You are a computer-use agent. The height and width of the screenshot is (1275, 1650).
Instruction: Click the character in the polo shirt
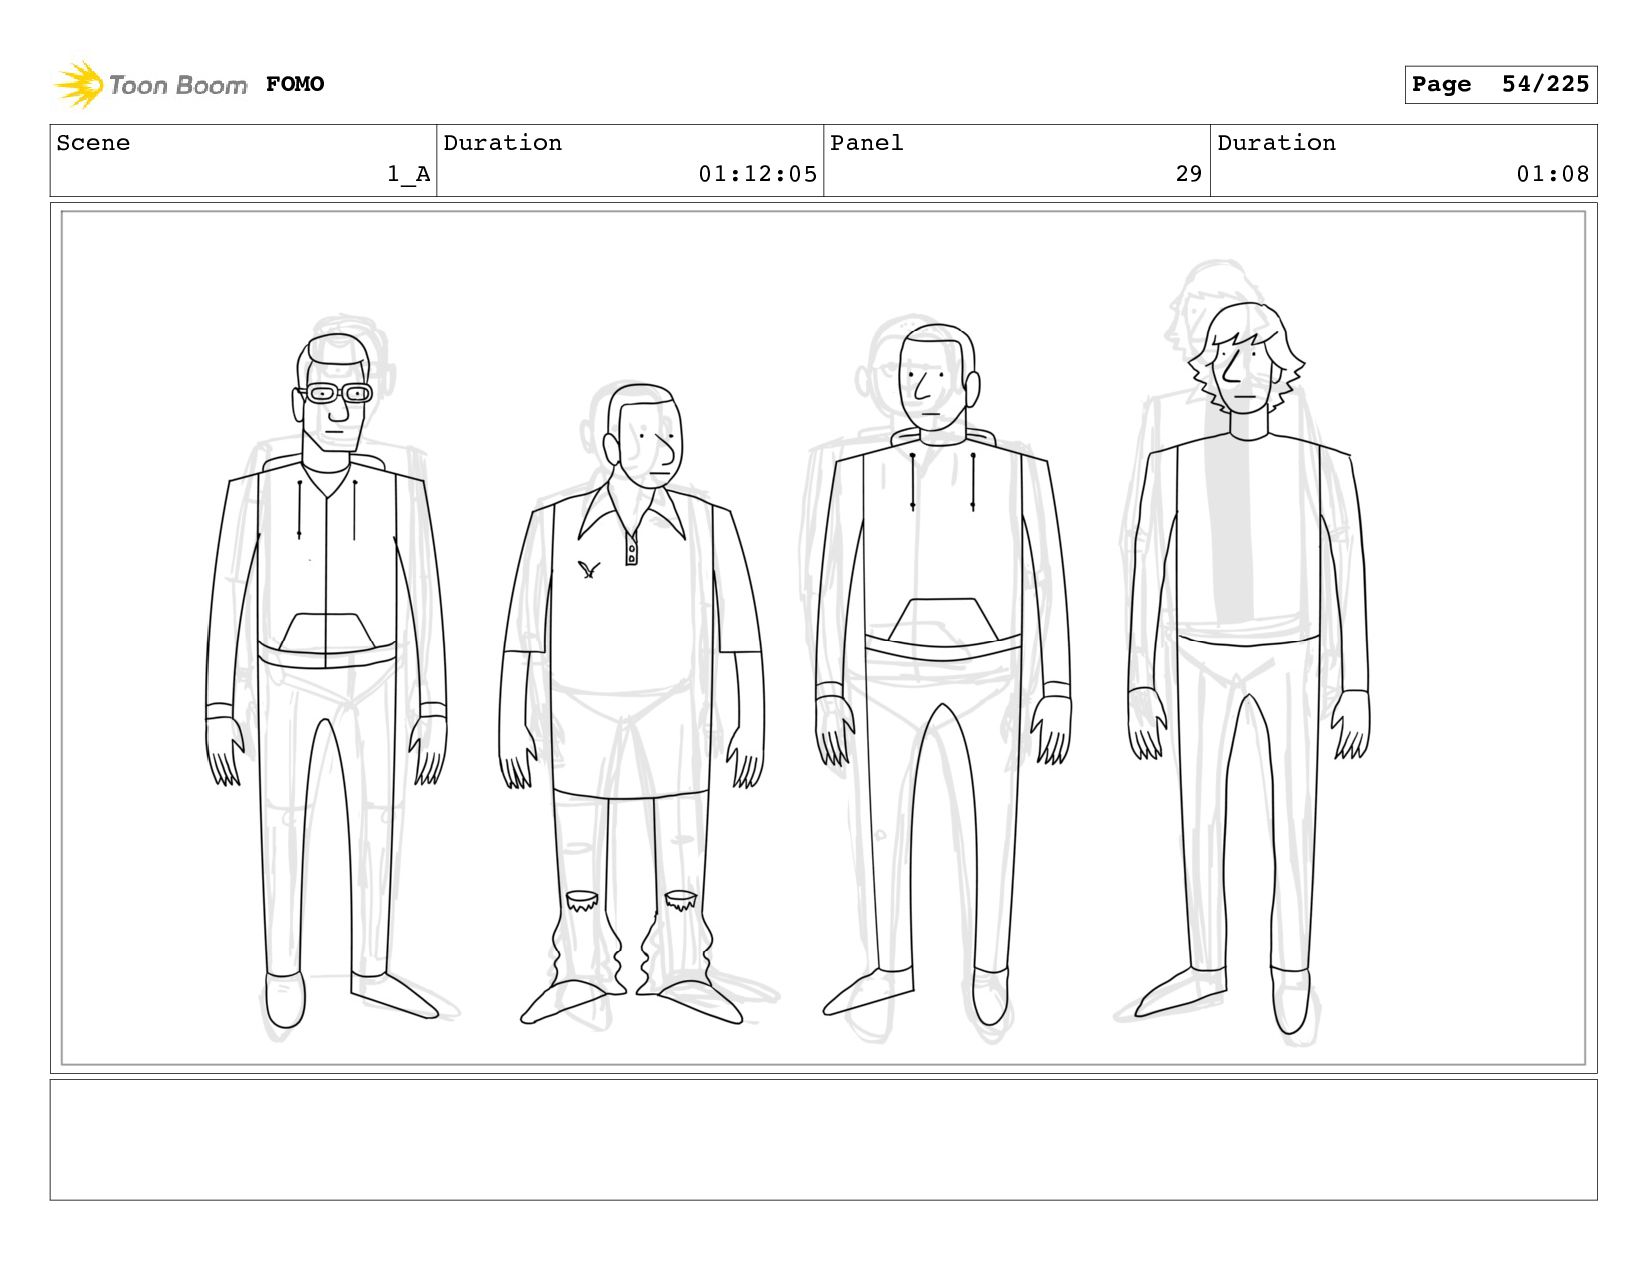tap(631, 705)
